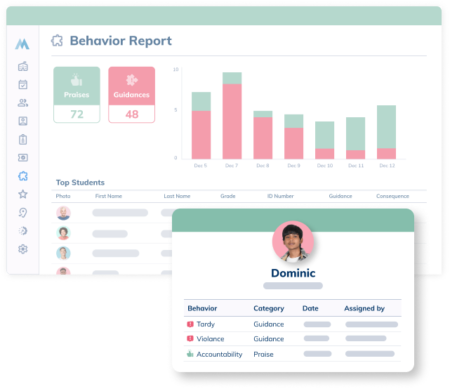Image resolution: width=450 pixels, height=389 pixels.
Task: Open the circular progress sidebar icon
Action: coord(23,231)
